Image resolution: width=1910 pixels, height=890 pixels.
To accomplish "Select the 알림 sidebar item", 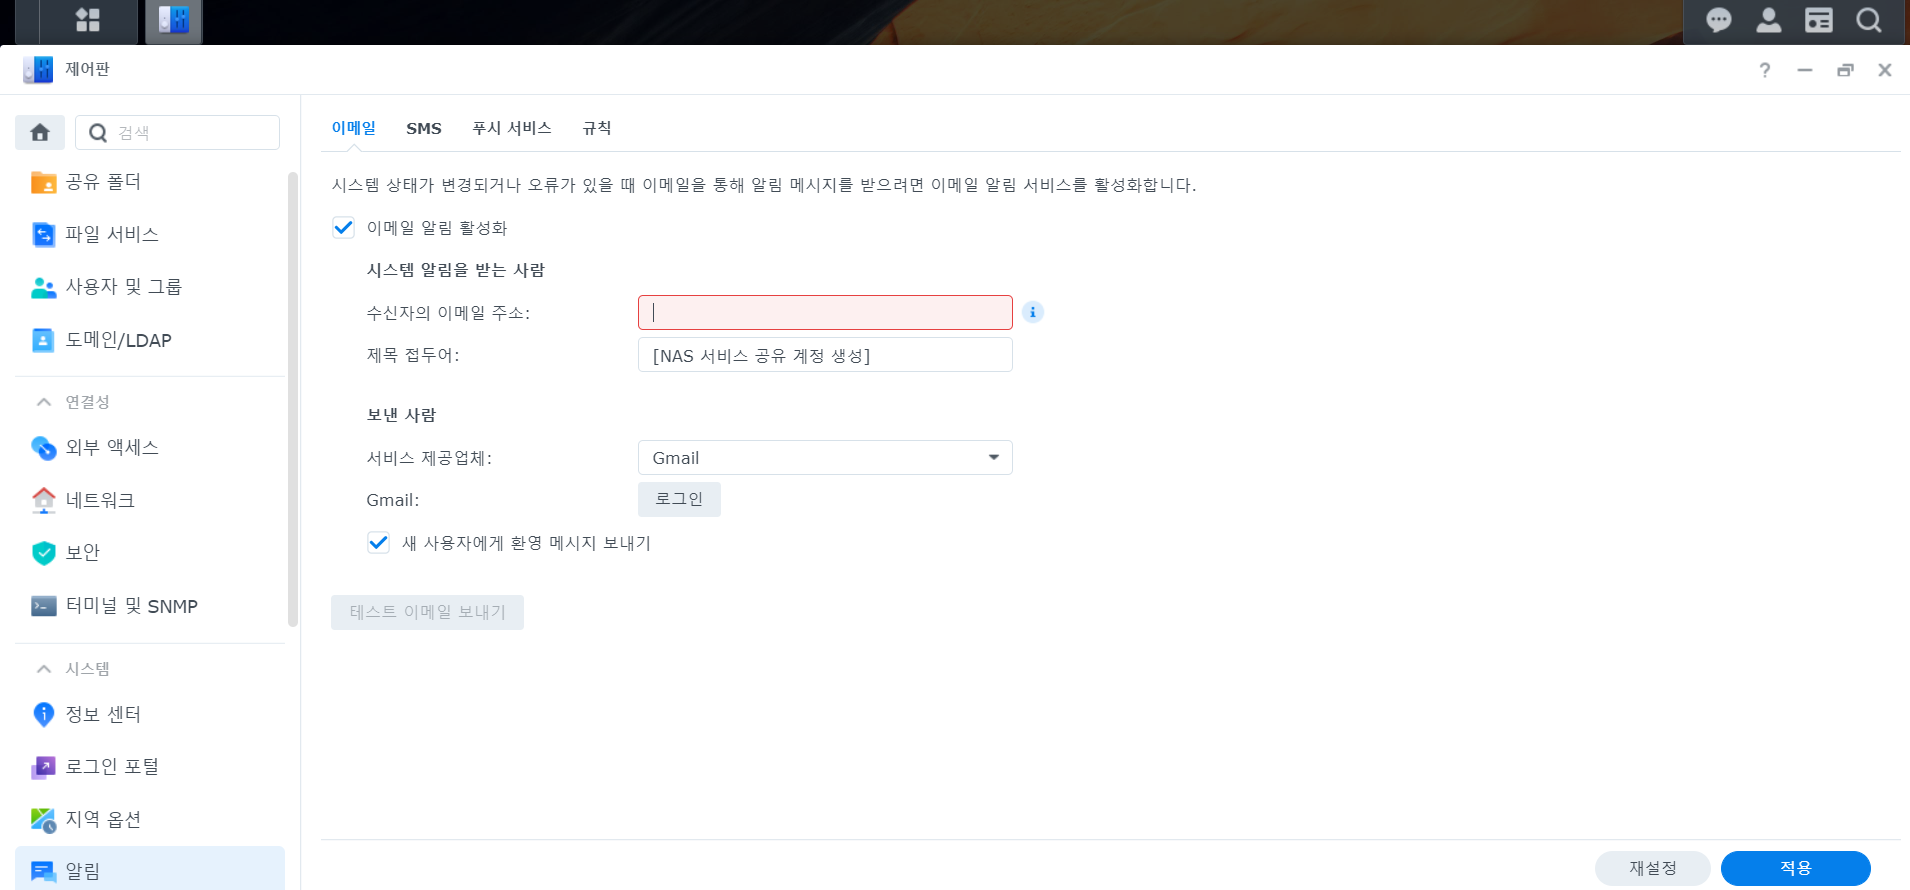I will pyautogui.click(x=150, y=870).
